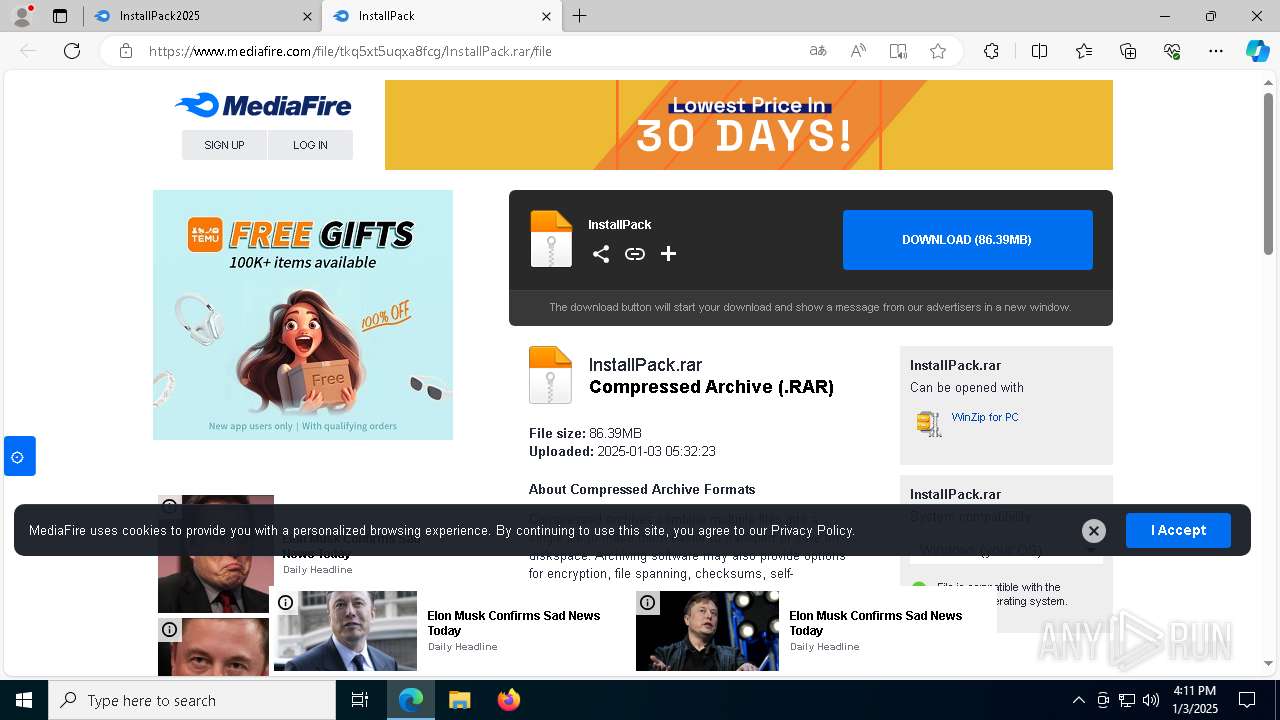Dismiss the cookie banner X
The height and width of the screenshot is (720, 1280).
(1094, 531)
